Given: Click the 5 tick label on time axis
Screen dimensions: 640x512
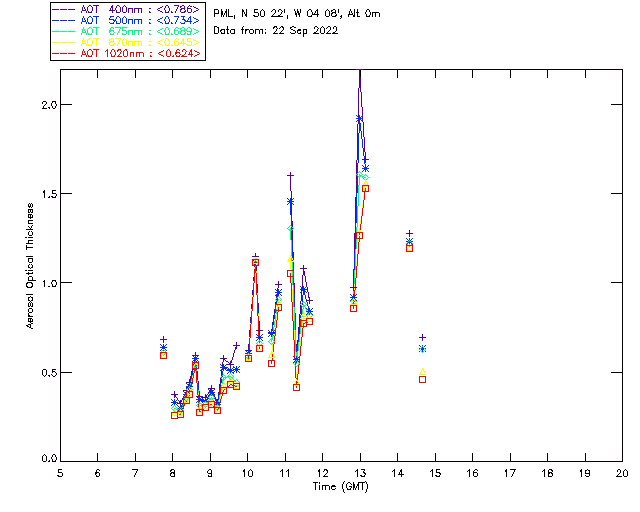Looking at the screenshot, I should tap(60, 473).
